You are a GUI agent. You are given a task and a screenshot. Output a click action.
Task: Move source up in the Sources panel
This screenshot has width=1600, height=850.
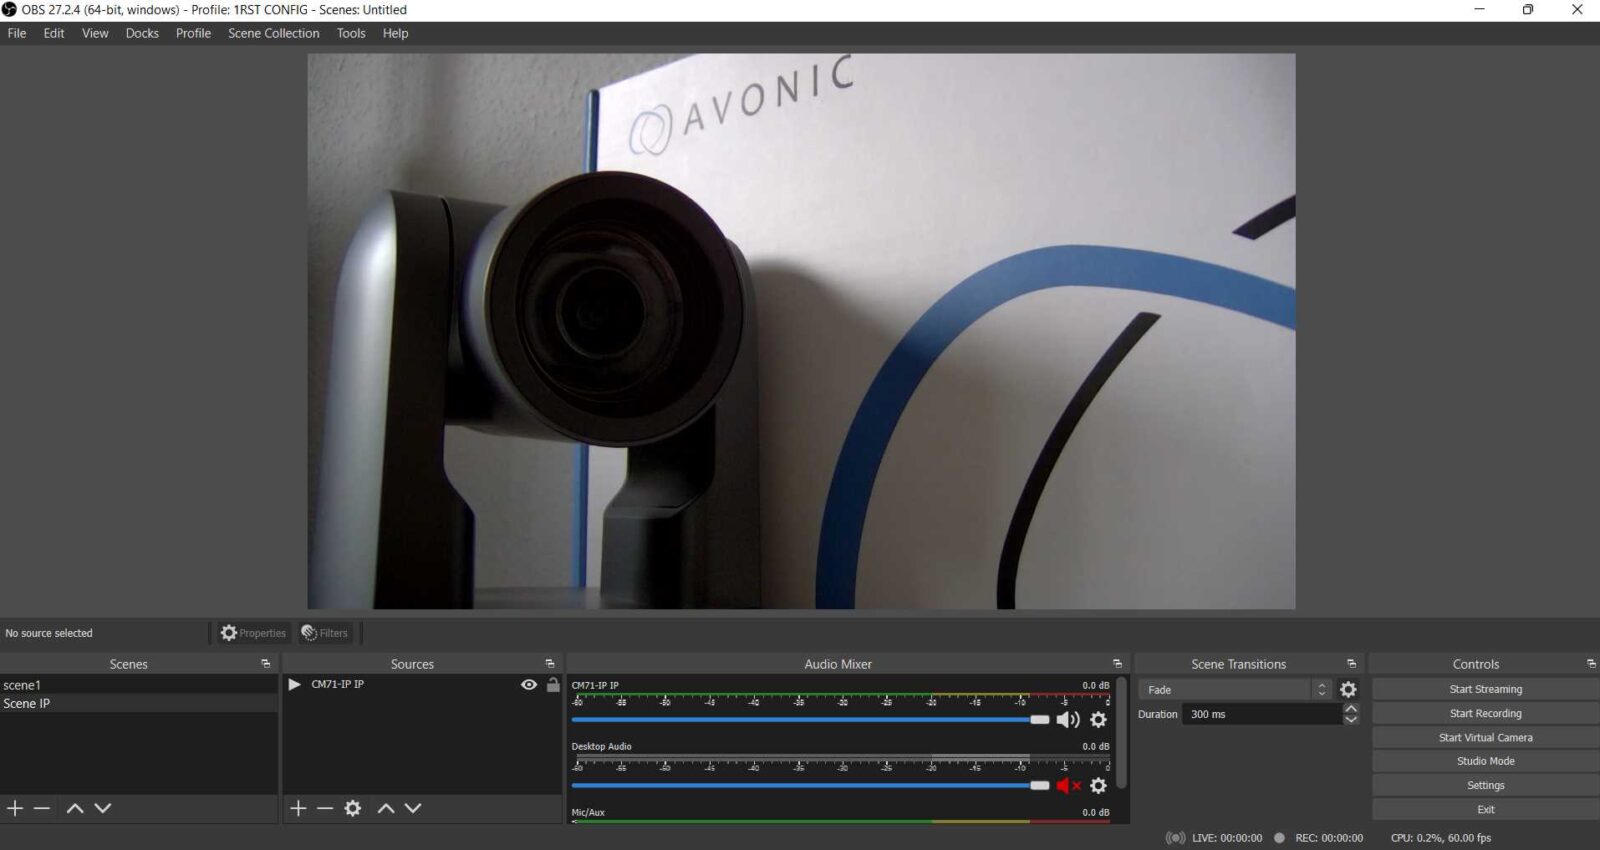(386, 808)
